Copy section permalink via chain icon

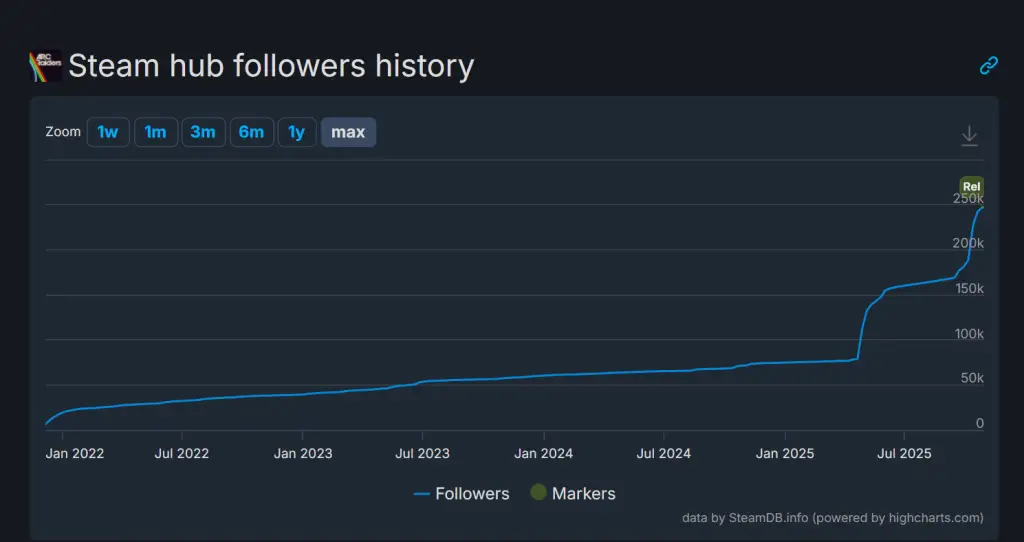(x=989, y=66)
